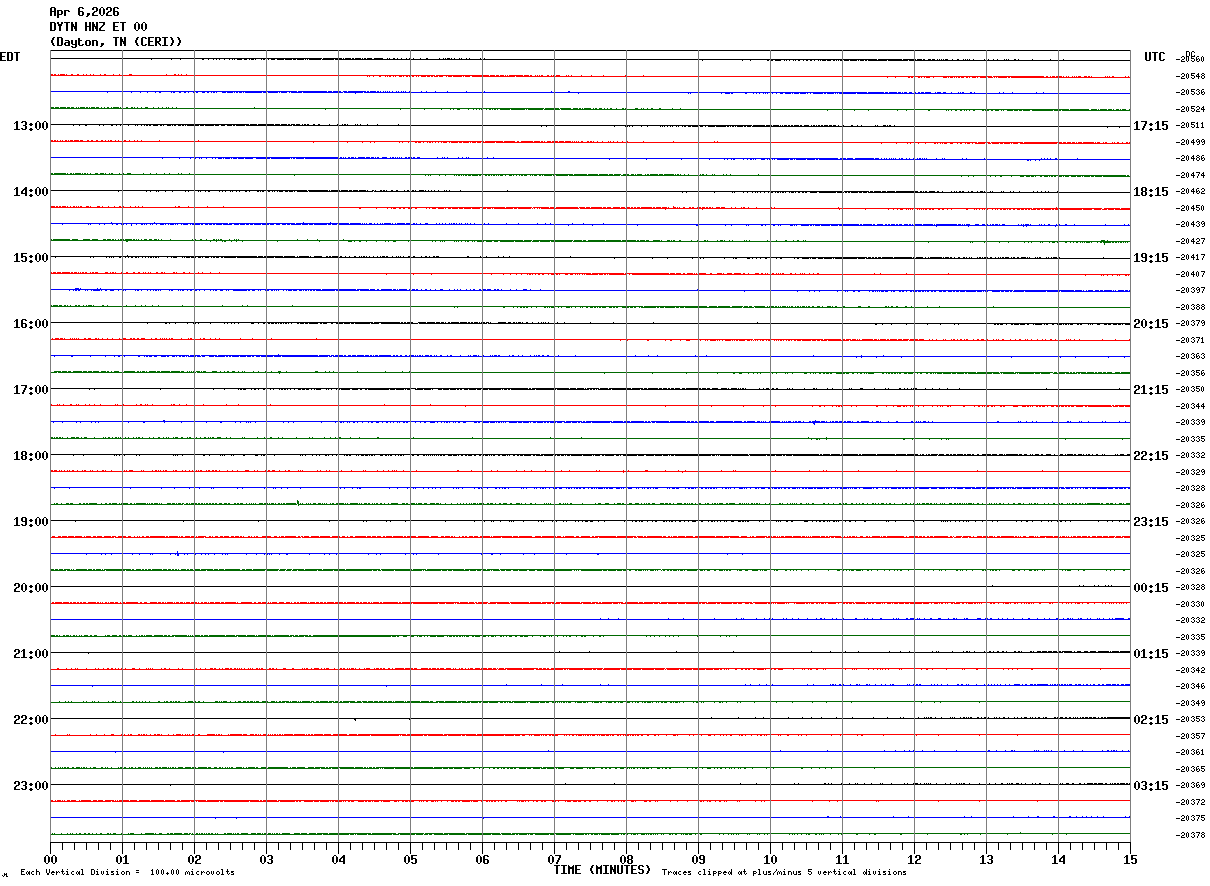The width and height of the screenshot is (1210, 886).
Task: Click the 20:15 UTC time label
Action: pyautogui.click(x=1150, y=324)
